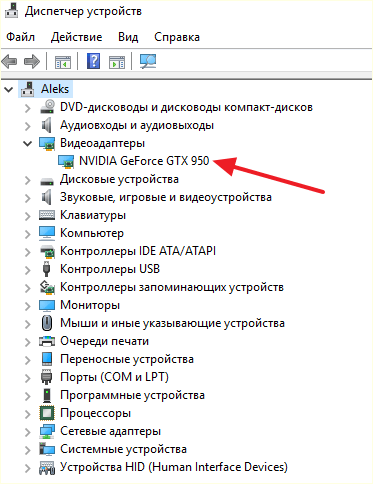Click the Видеоадаптеры category icon

(47, 143)
